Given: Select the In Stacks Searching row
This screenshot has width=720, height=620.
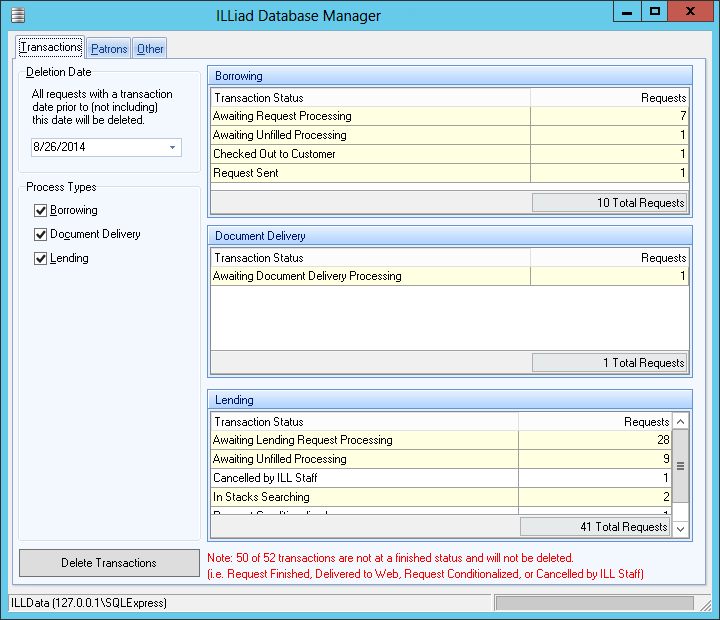Looking at the screenshot, I should click(x=365, y=497).
